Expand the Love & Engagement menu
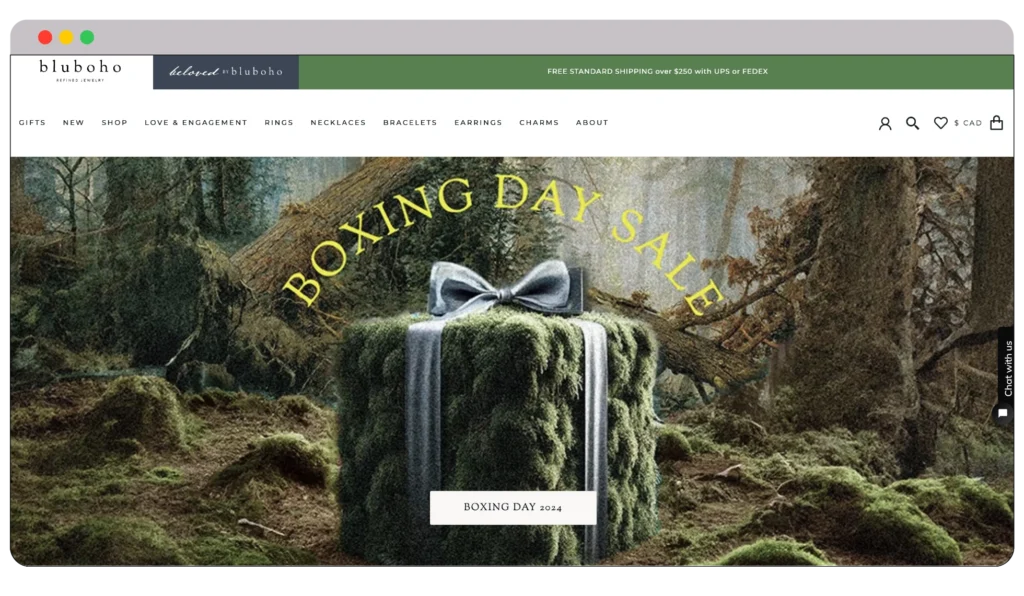Image resolution: width=1024 pixels, height=596 pixels. 195,123
